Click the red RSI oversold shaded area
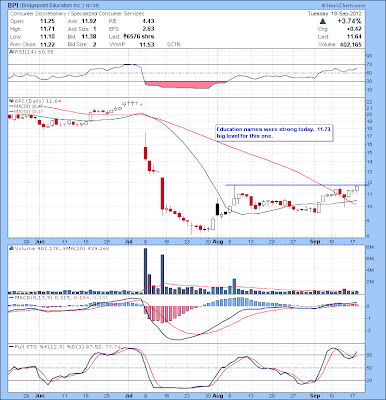 pos(185,85)
